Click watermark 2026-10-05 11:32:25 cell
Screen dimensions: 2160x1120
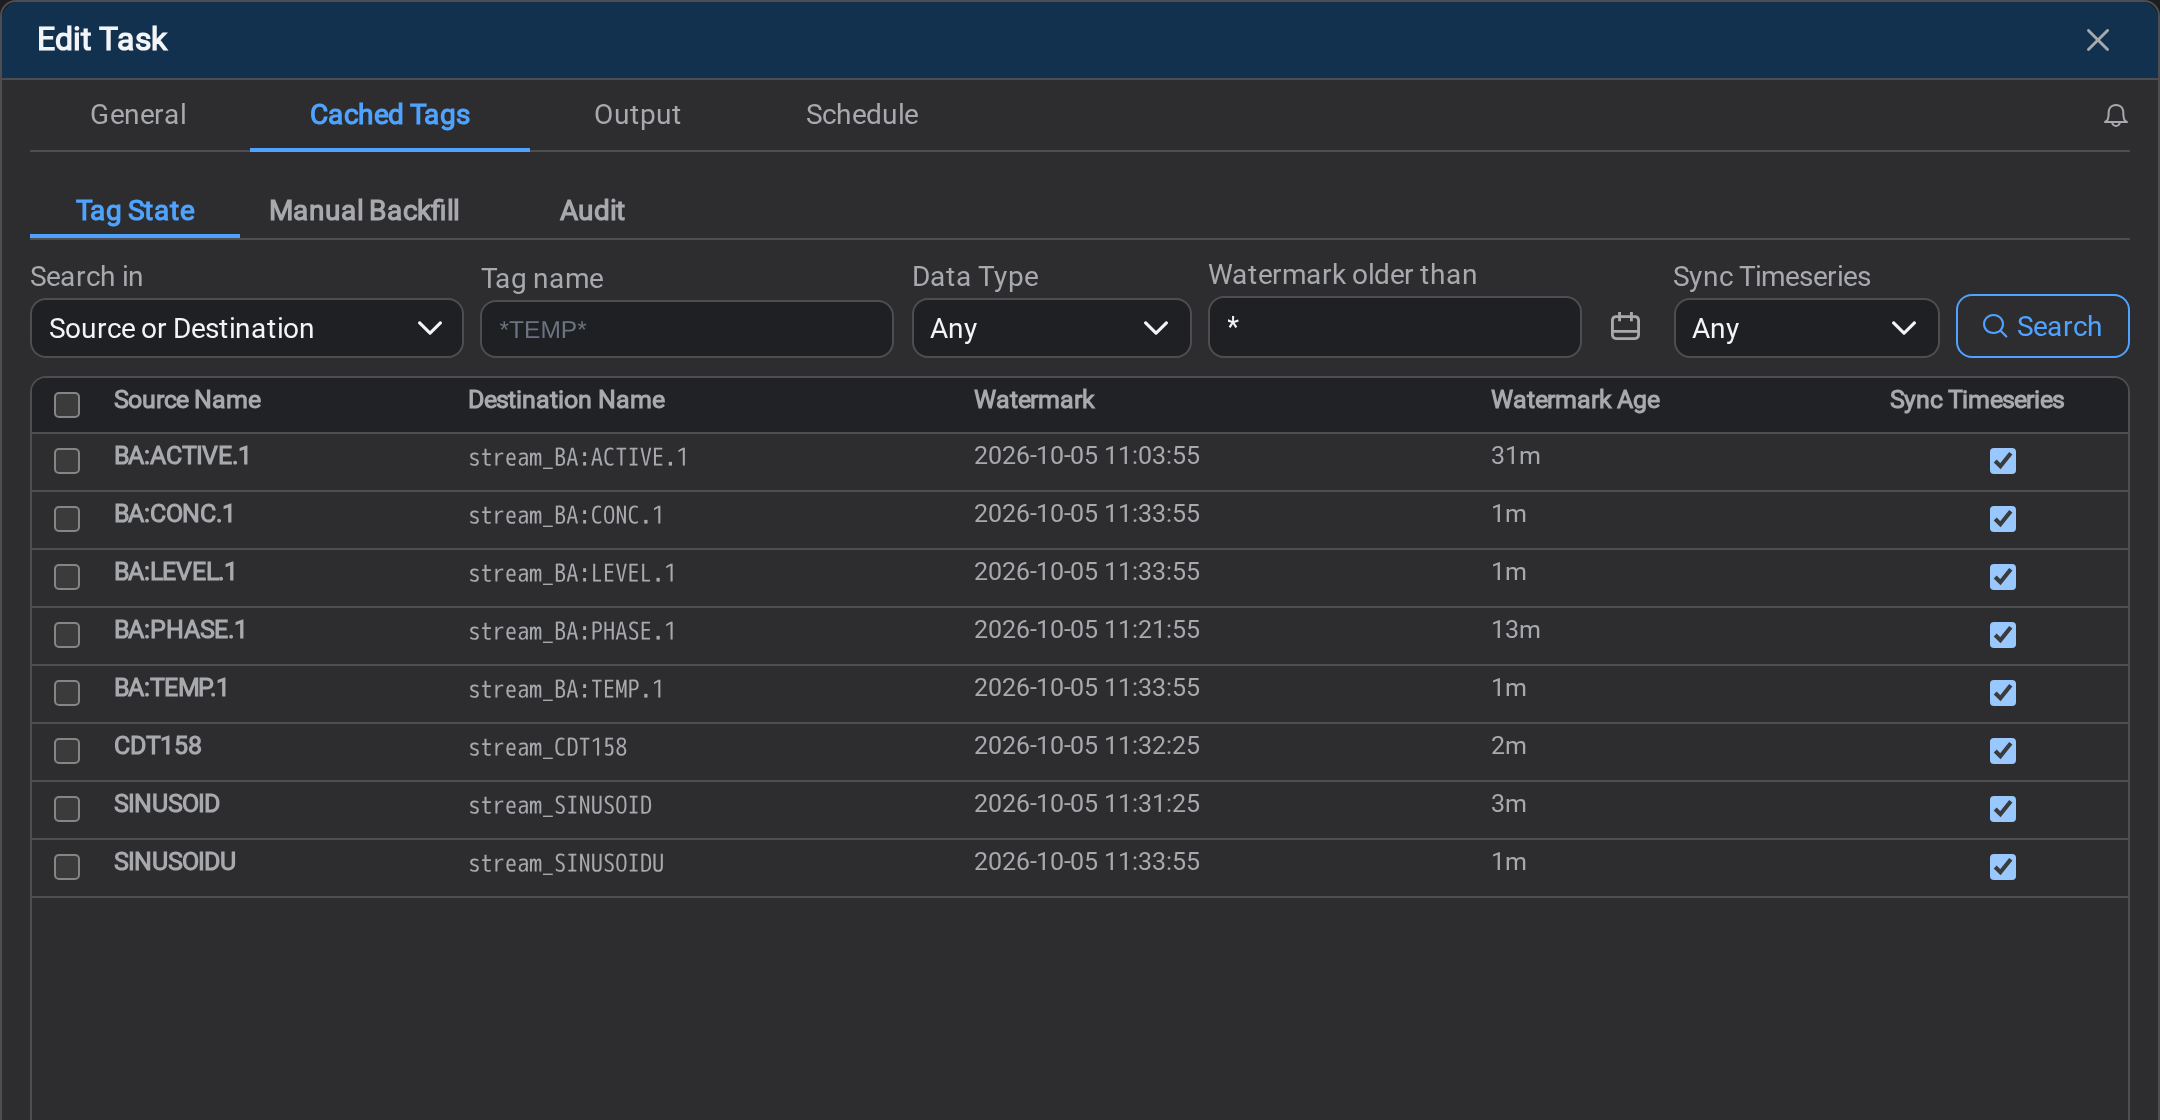coord(1086,746)
